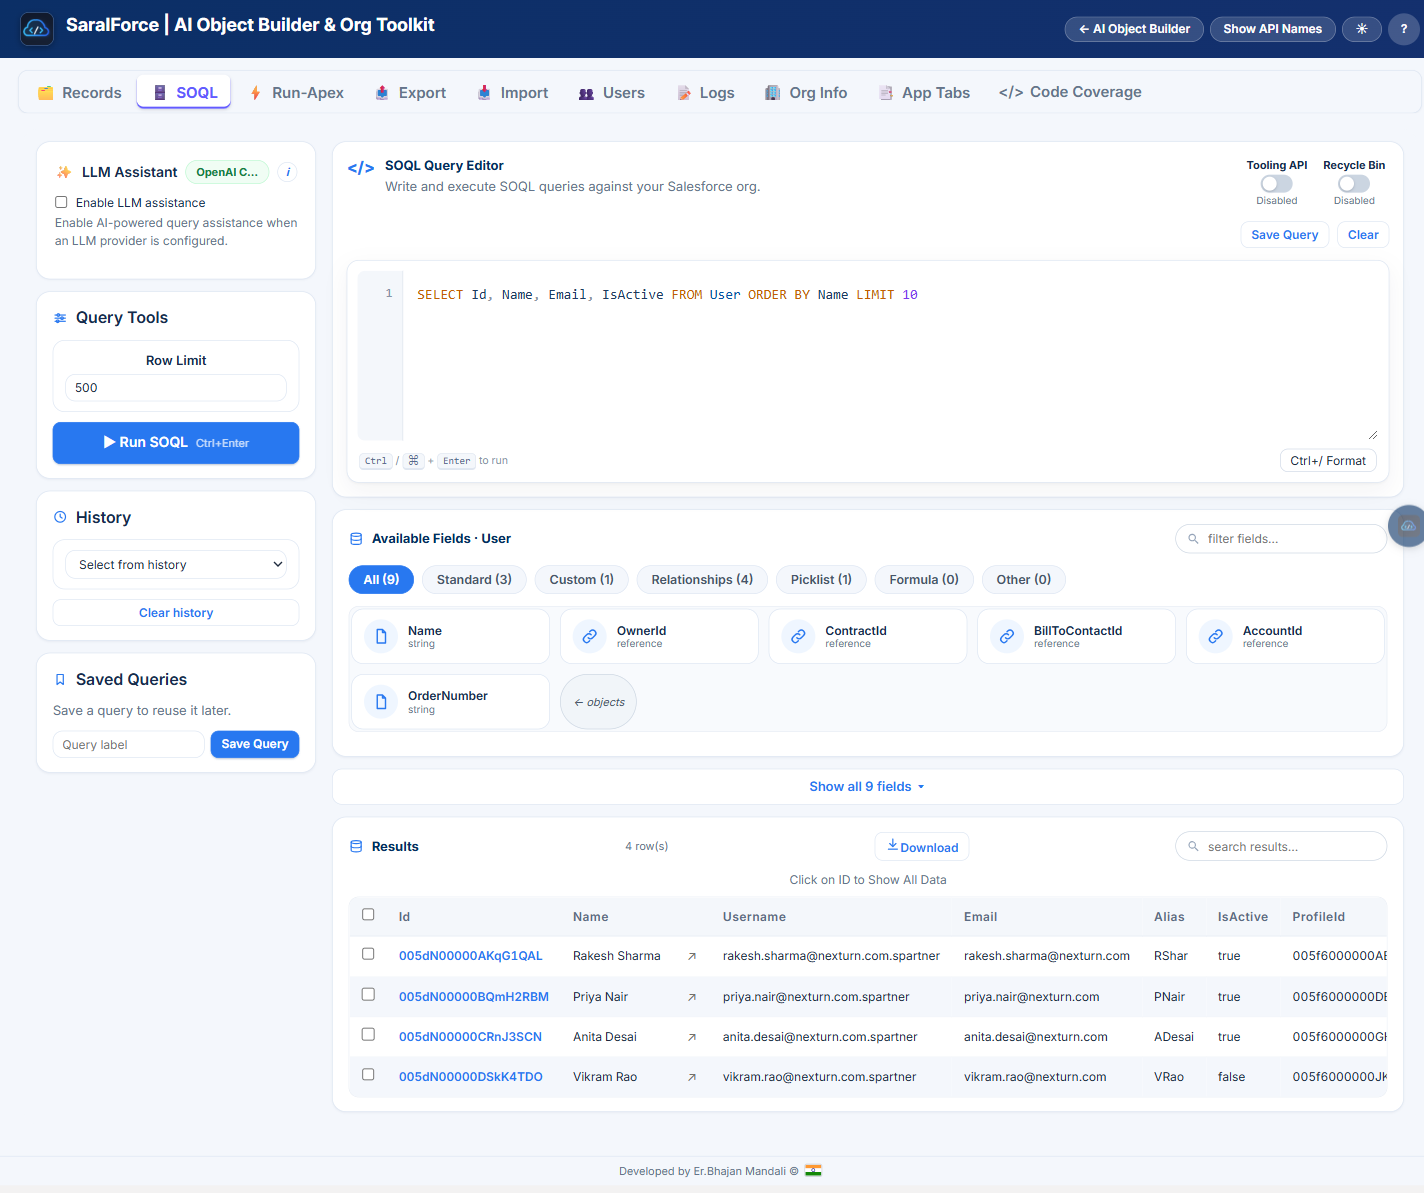Toggle the Recycle Bin switch
The image size is (1424, 1193).
click(1354, 184)
